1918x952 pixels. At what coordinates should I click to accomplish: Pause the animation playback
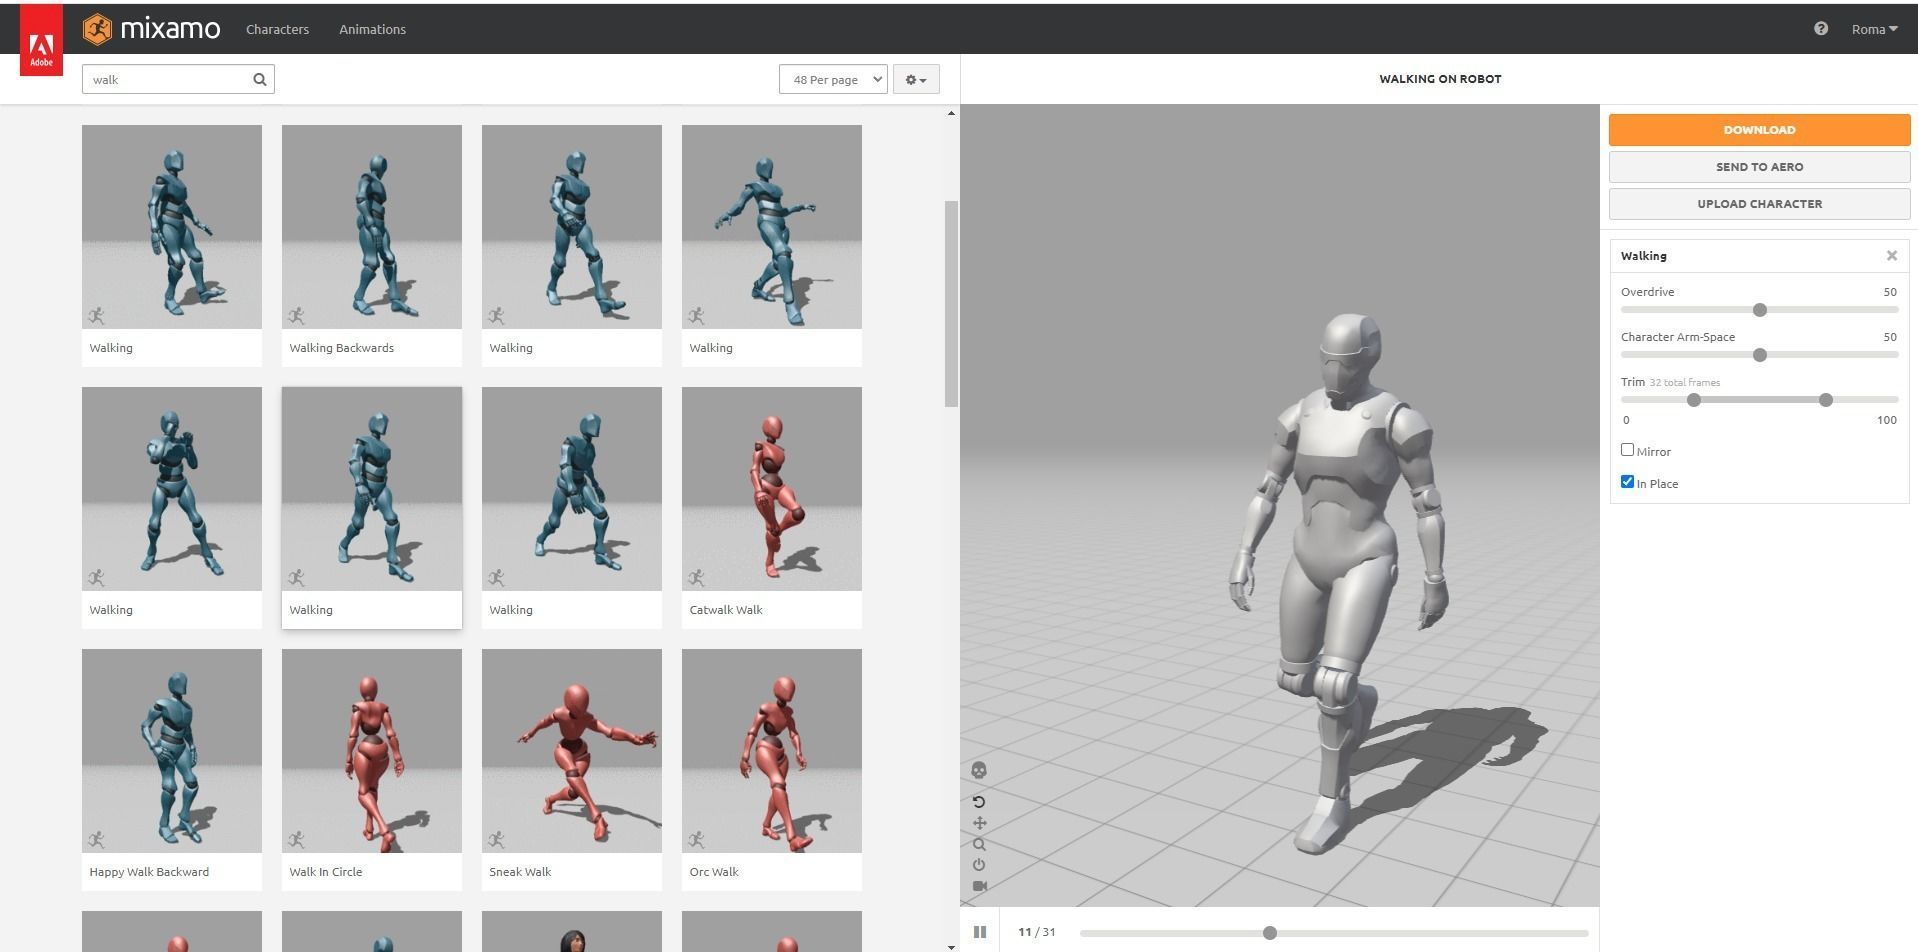(x=980, y=932)
